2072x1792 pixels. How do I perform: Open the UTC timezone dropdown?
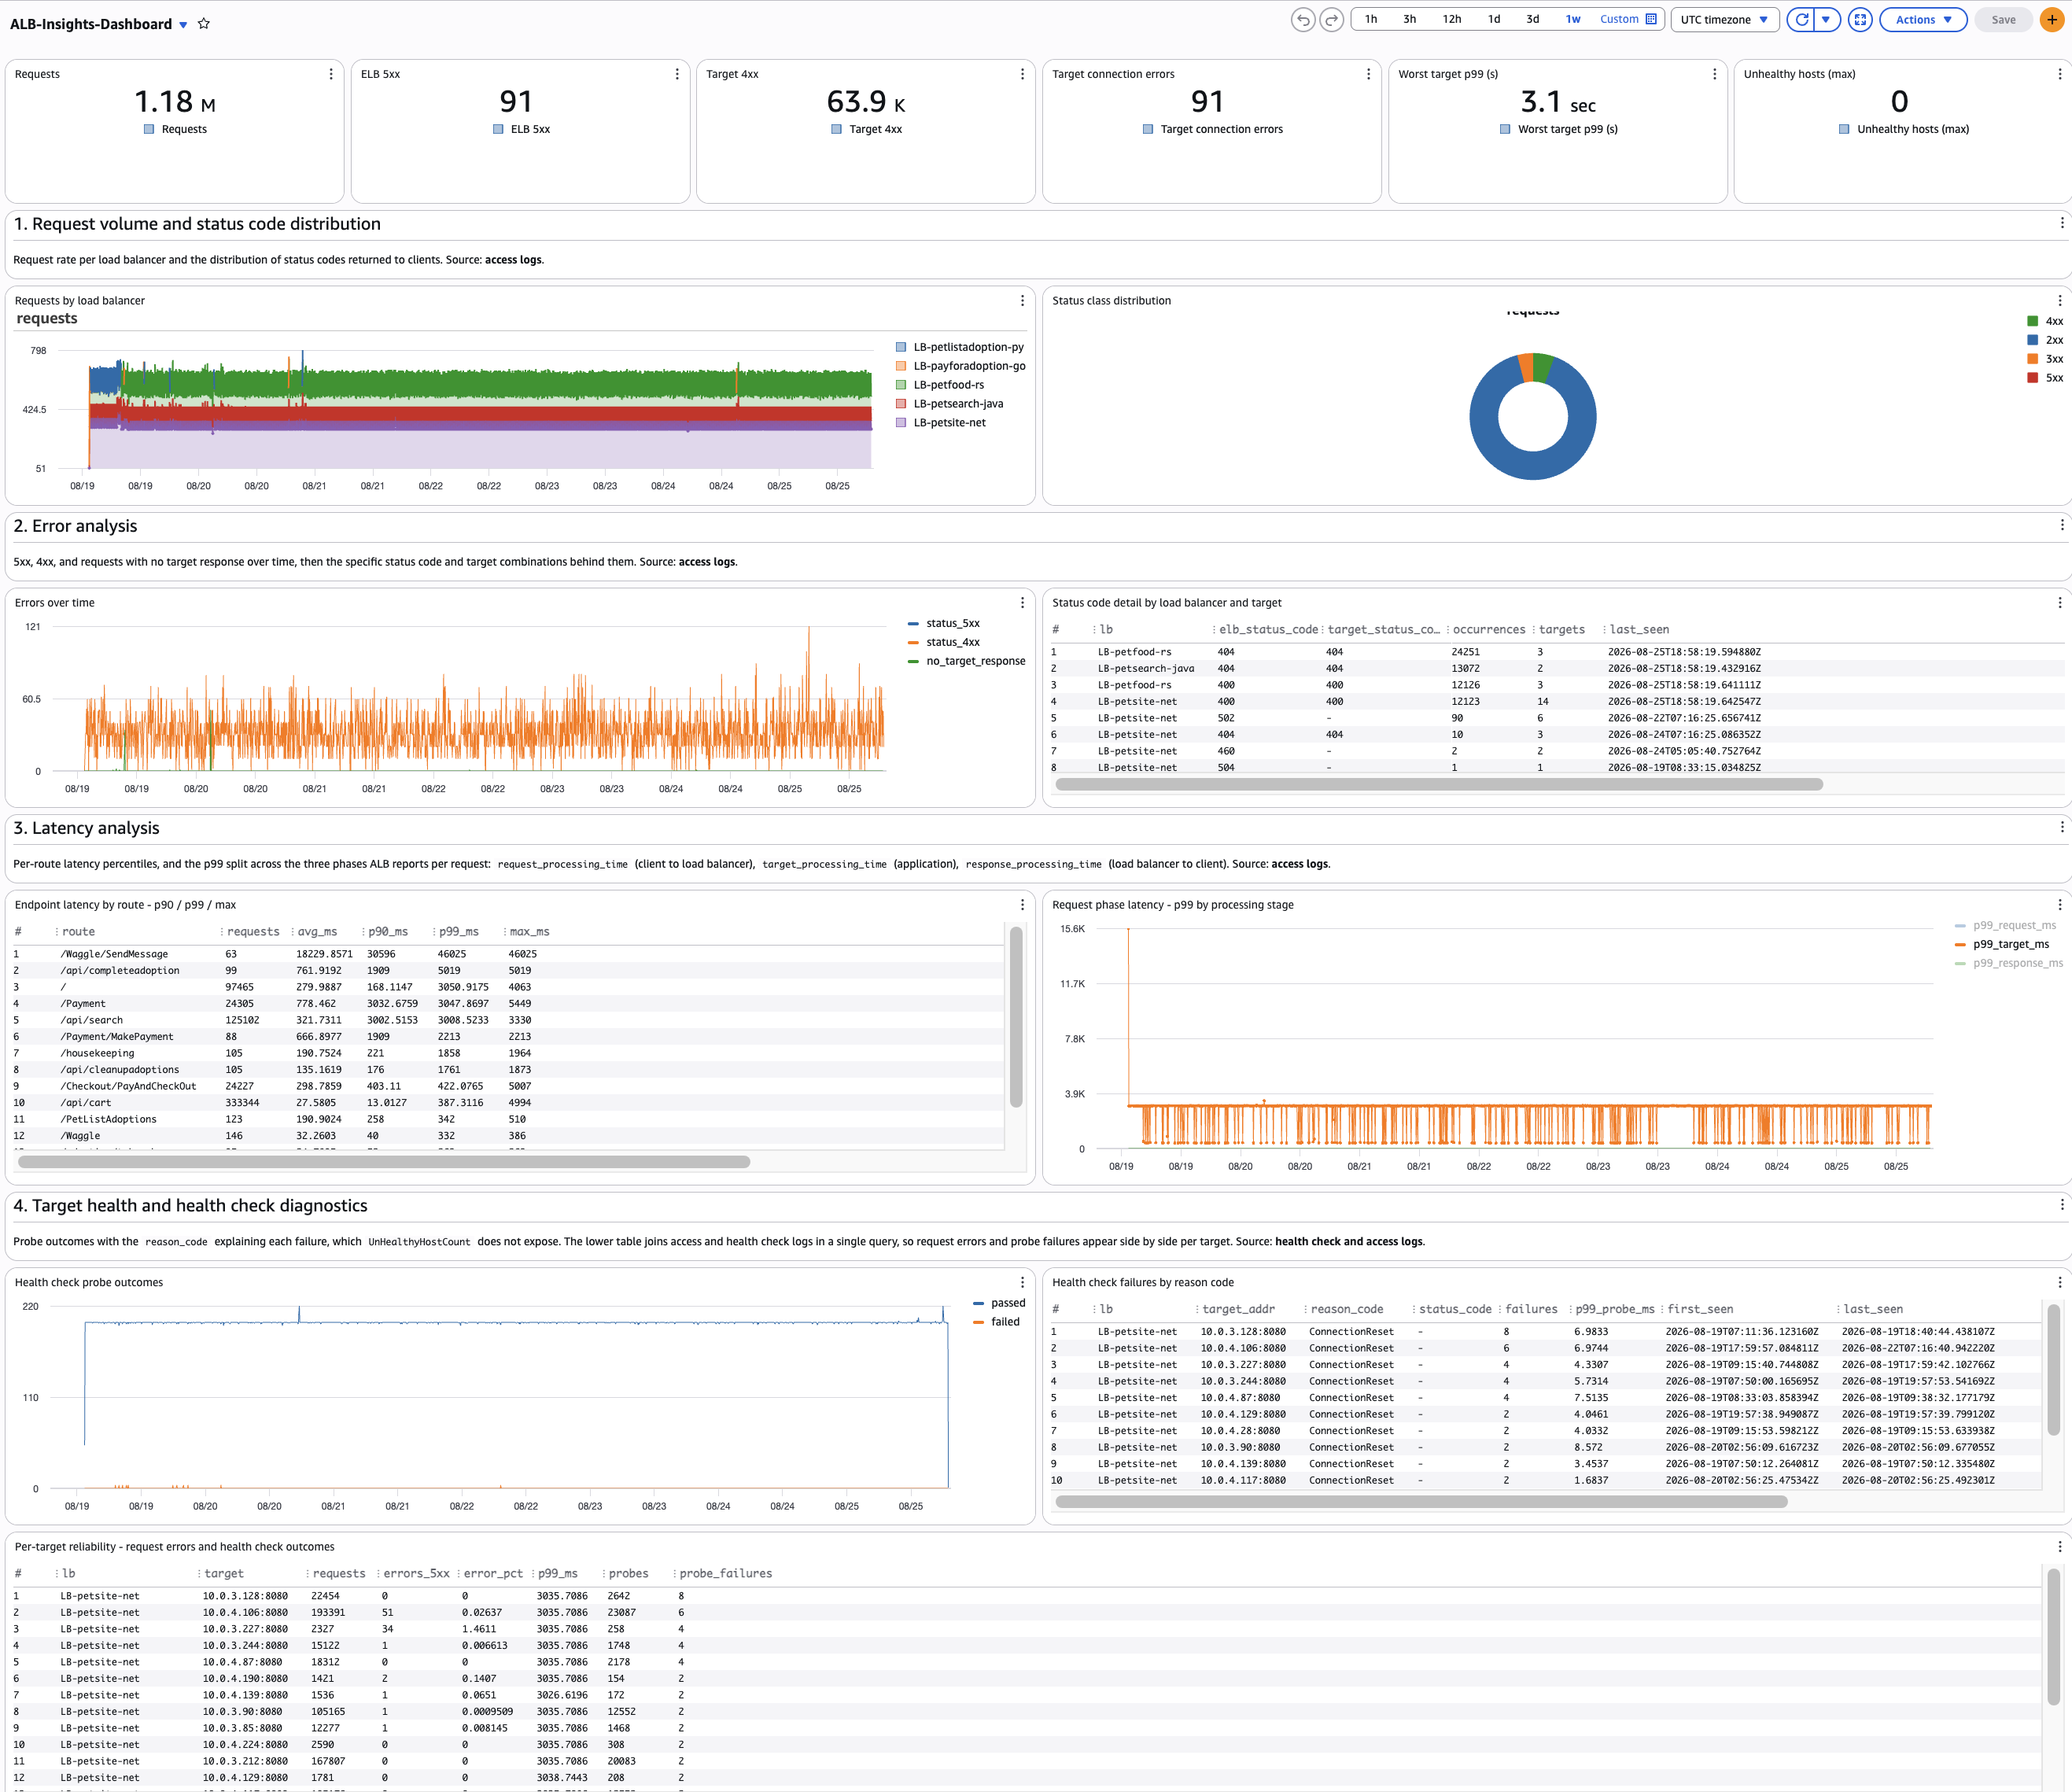[1724, 19]
